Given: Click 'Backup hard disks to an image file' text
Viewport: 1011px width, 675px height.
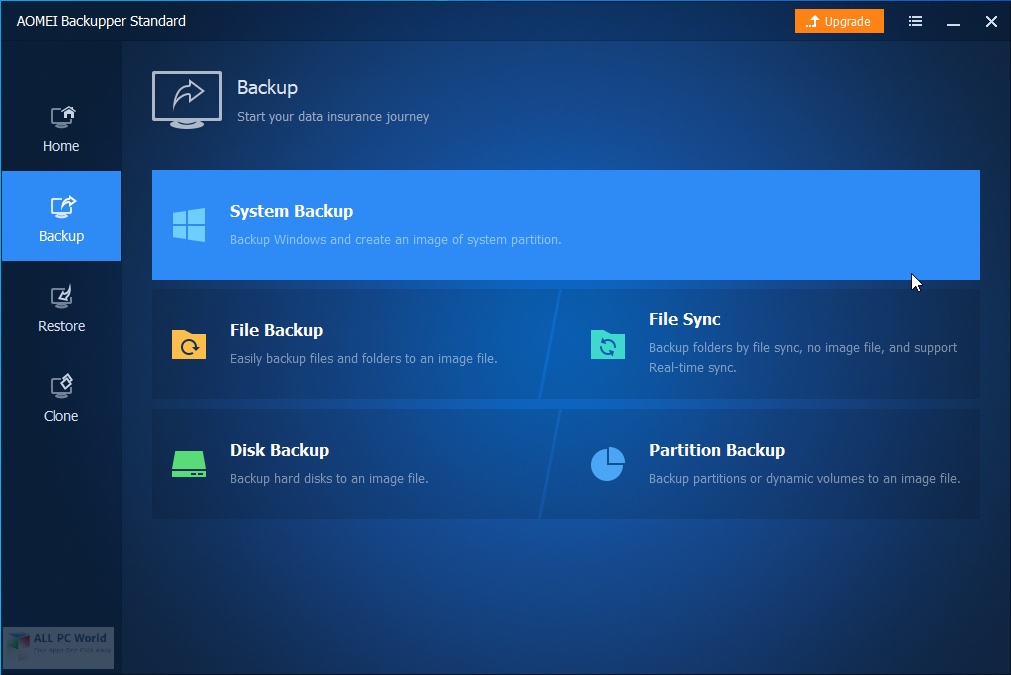Looking at the screenshot, I should click(x=329, y=478).
